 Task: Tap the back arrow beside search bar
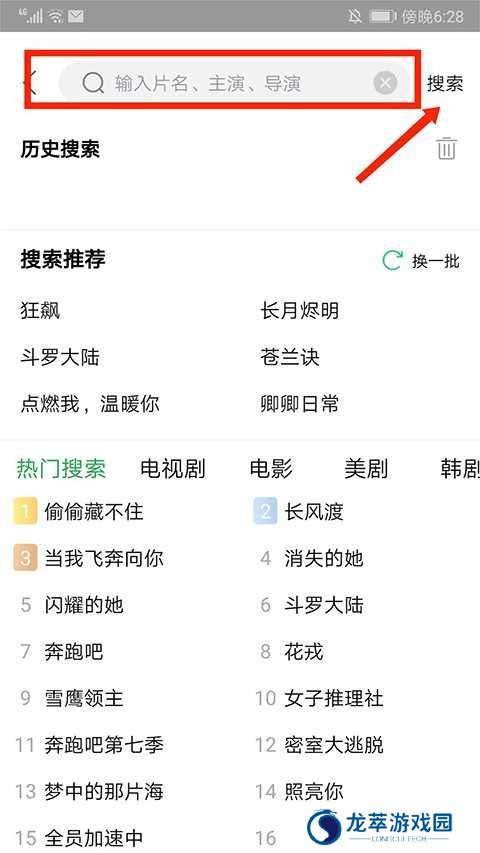pos(30,83)
